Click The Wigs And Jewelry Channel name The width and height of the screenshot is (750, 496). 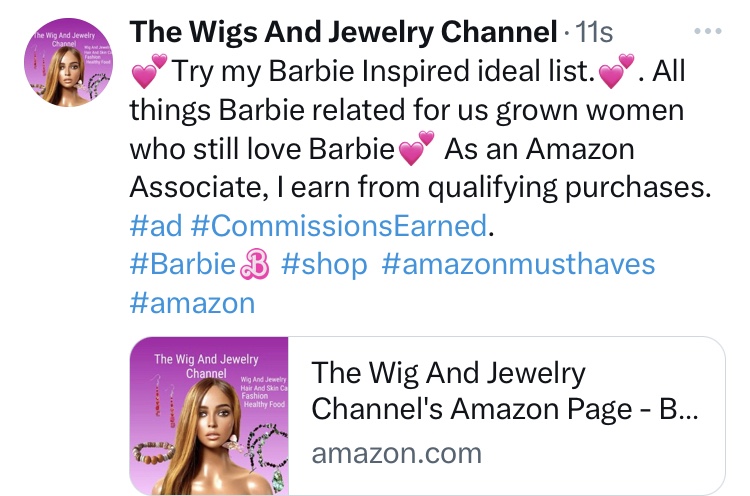point(343,32)
